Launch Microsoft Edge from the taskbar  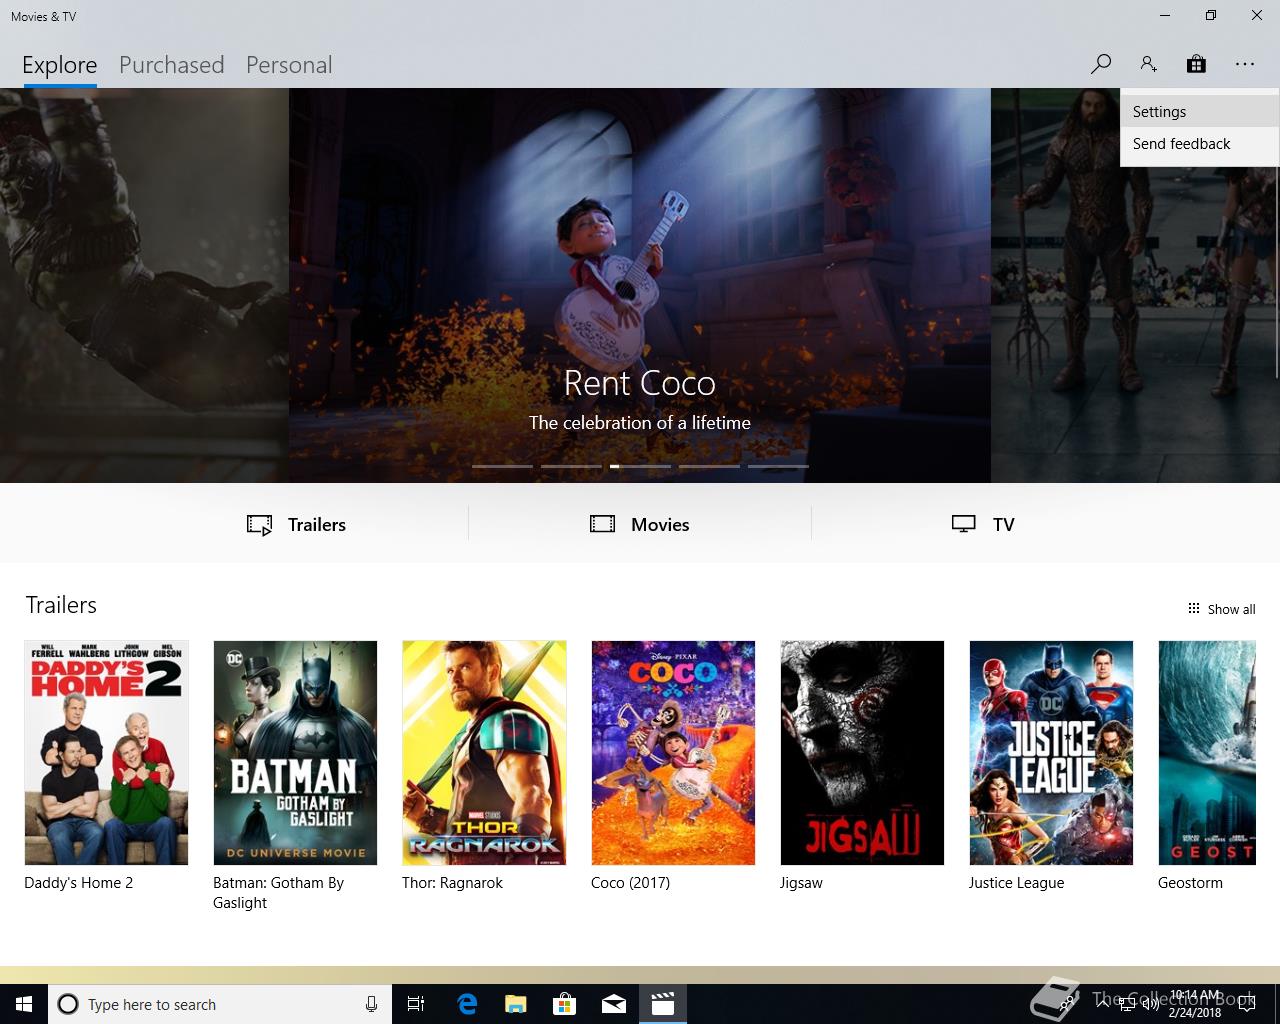(467, 1004)
